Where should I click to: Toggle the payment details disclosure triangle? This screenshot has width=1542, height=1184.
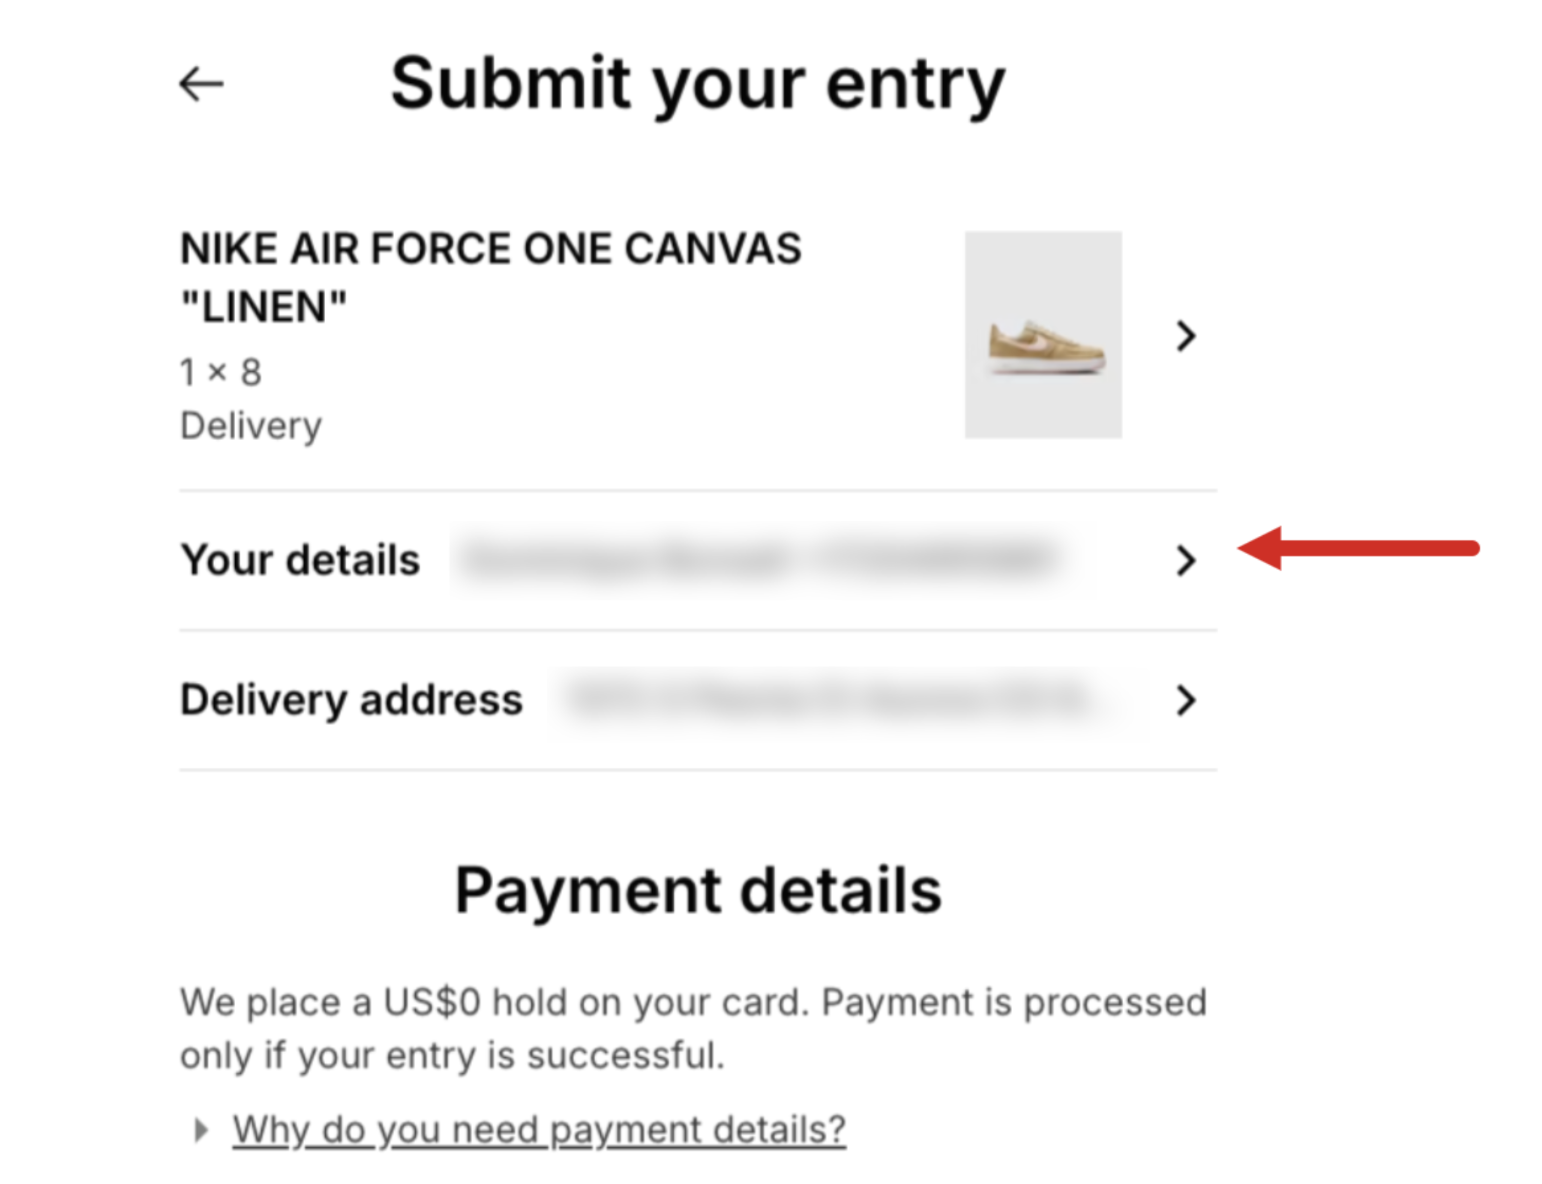[201, 1130]
